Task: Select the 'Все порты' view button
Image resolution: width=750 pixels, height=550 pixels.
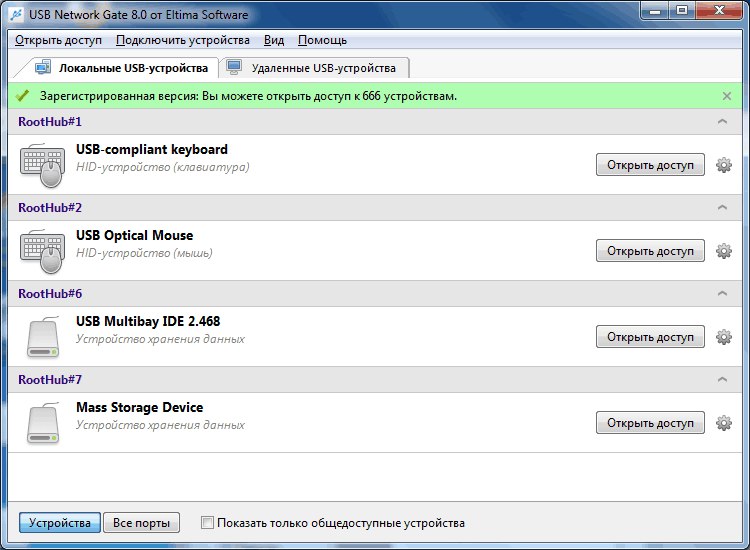Action: [x=142, y=523]
